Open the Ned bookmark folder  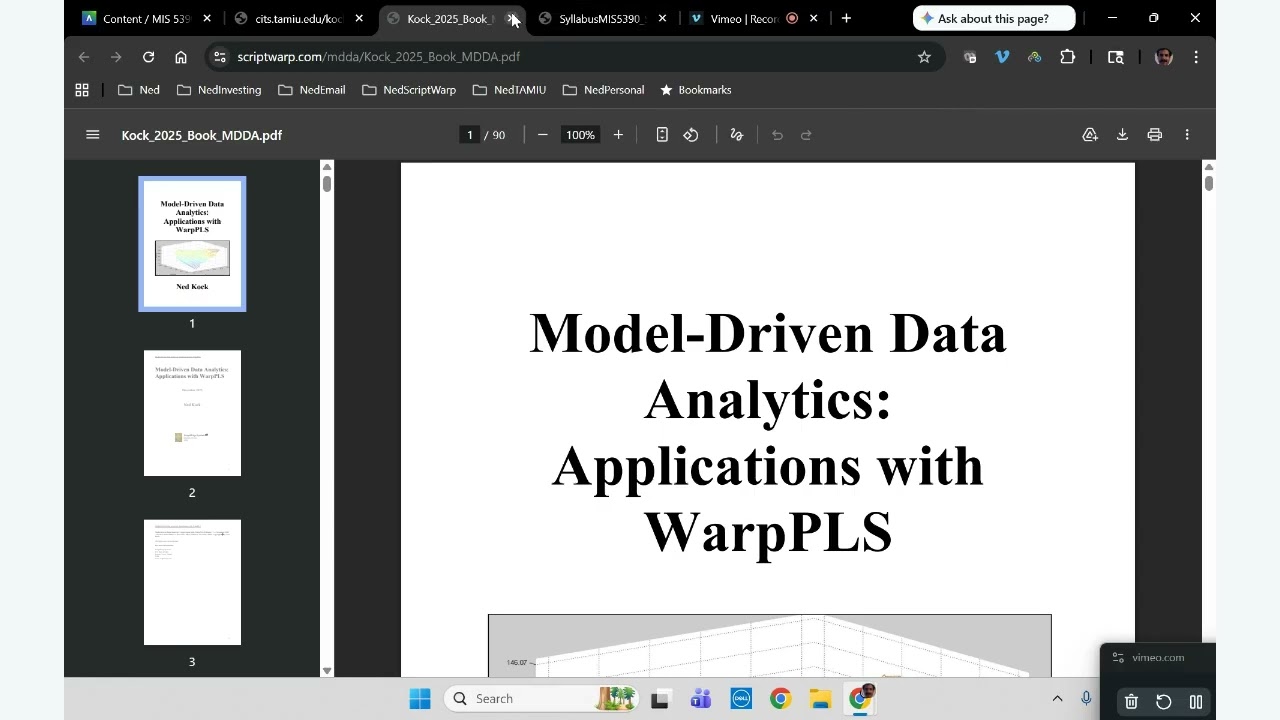tap(139, 90)
